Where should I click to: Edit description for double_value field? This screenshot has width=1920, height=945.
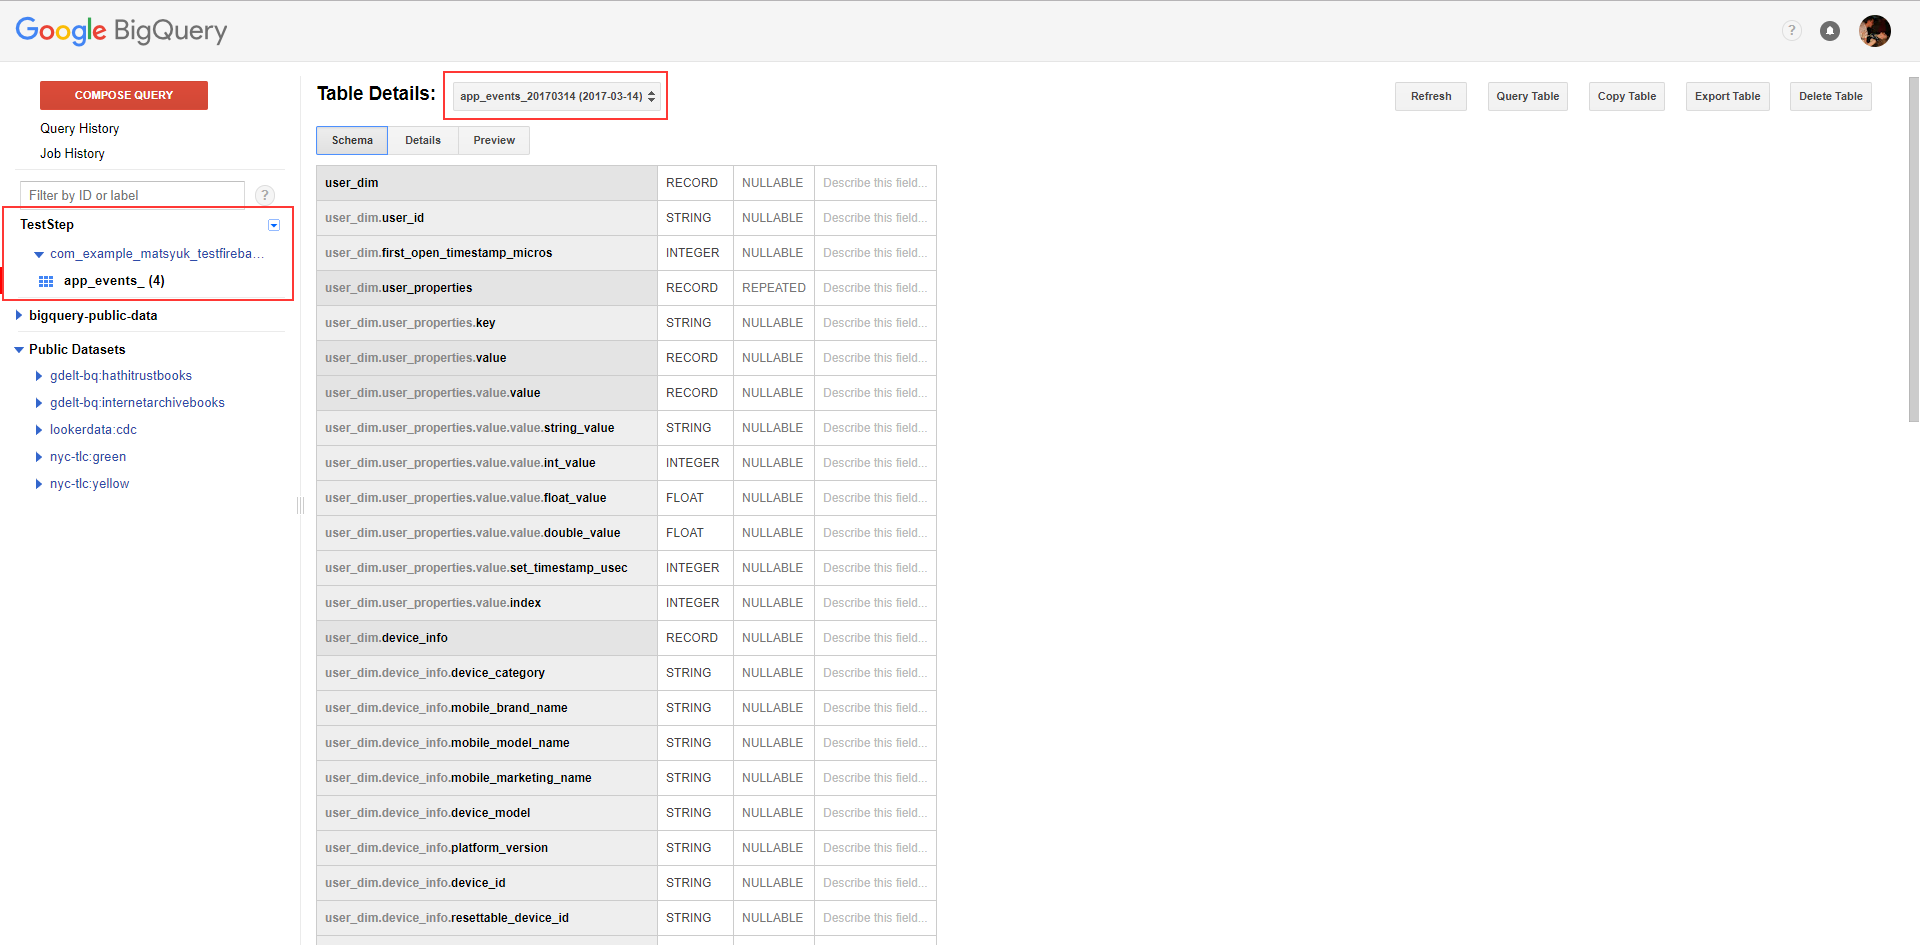click(875, 533)
